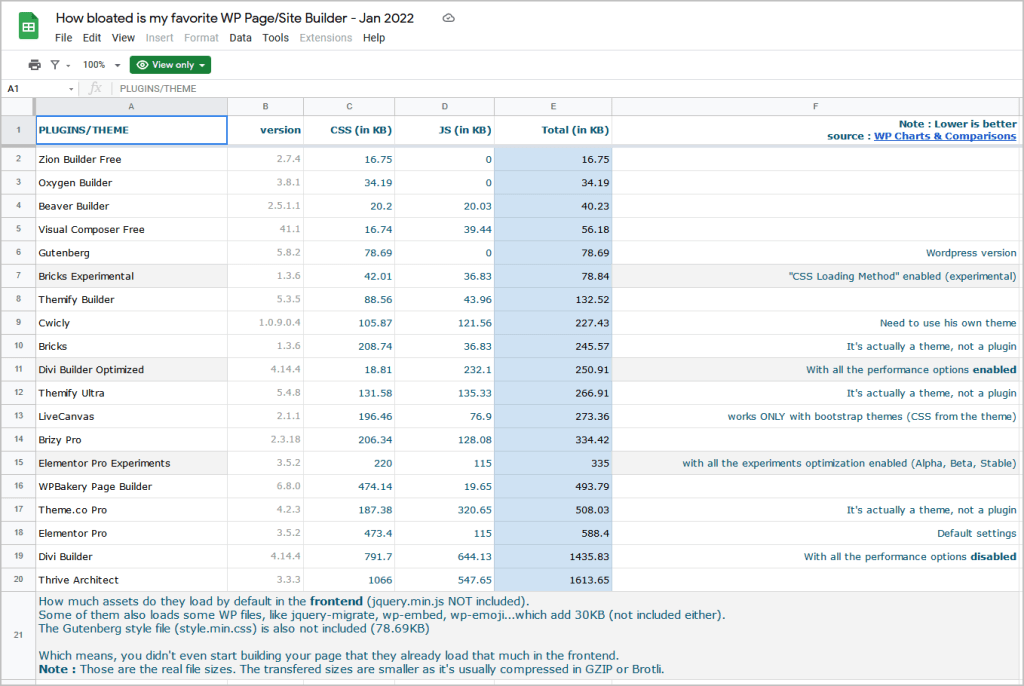The image size is (1024, 686).
Task: Expand the A1 name box dropdown
Action: point(71,89)
